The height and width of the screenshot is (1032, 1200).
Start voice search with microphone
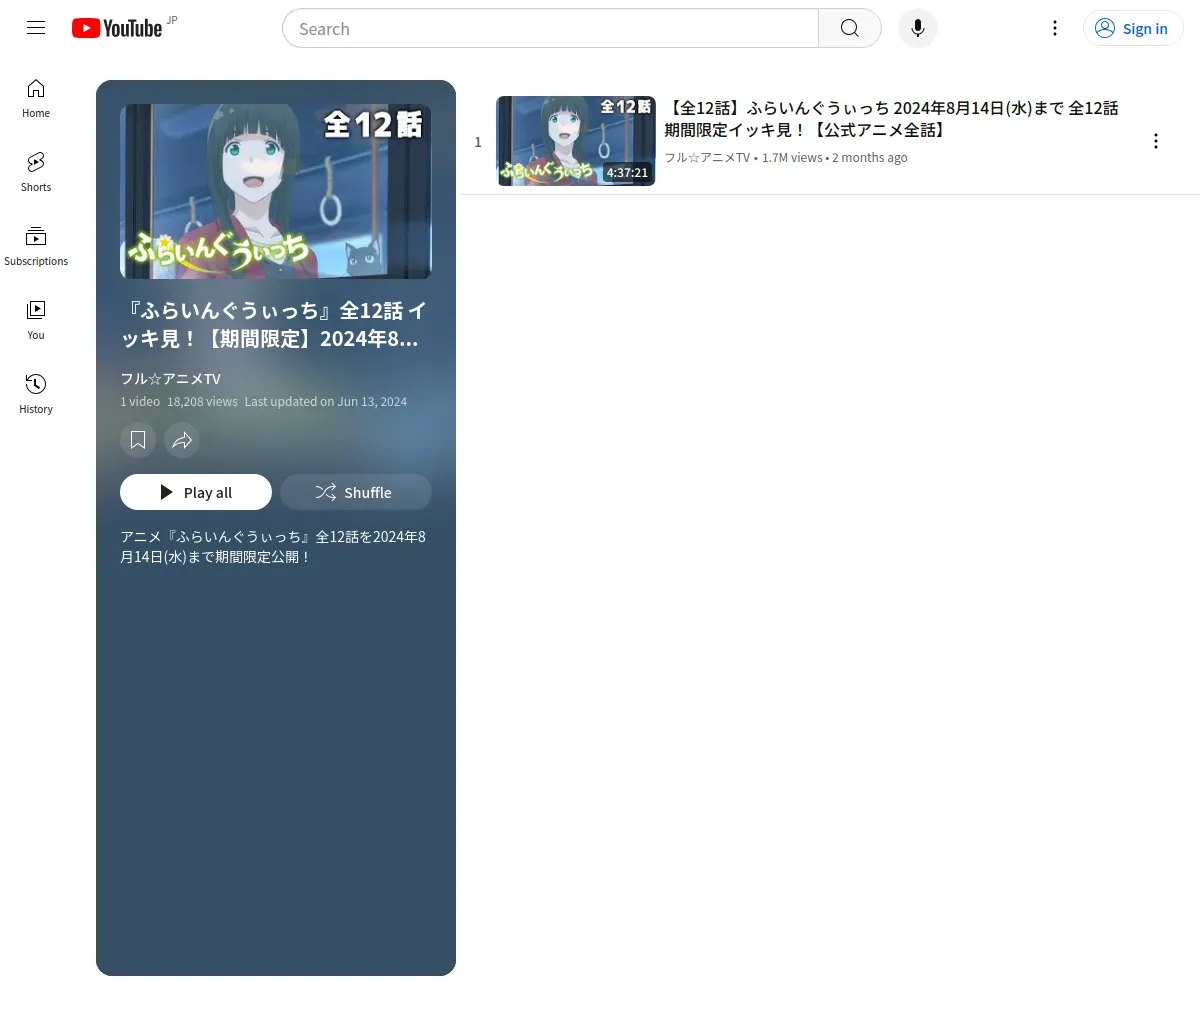click(918, 28)
